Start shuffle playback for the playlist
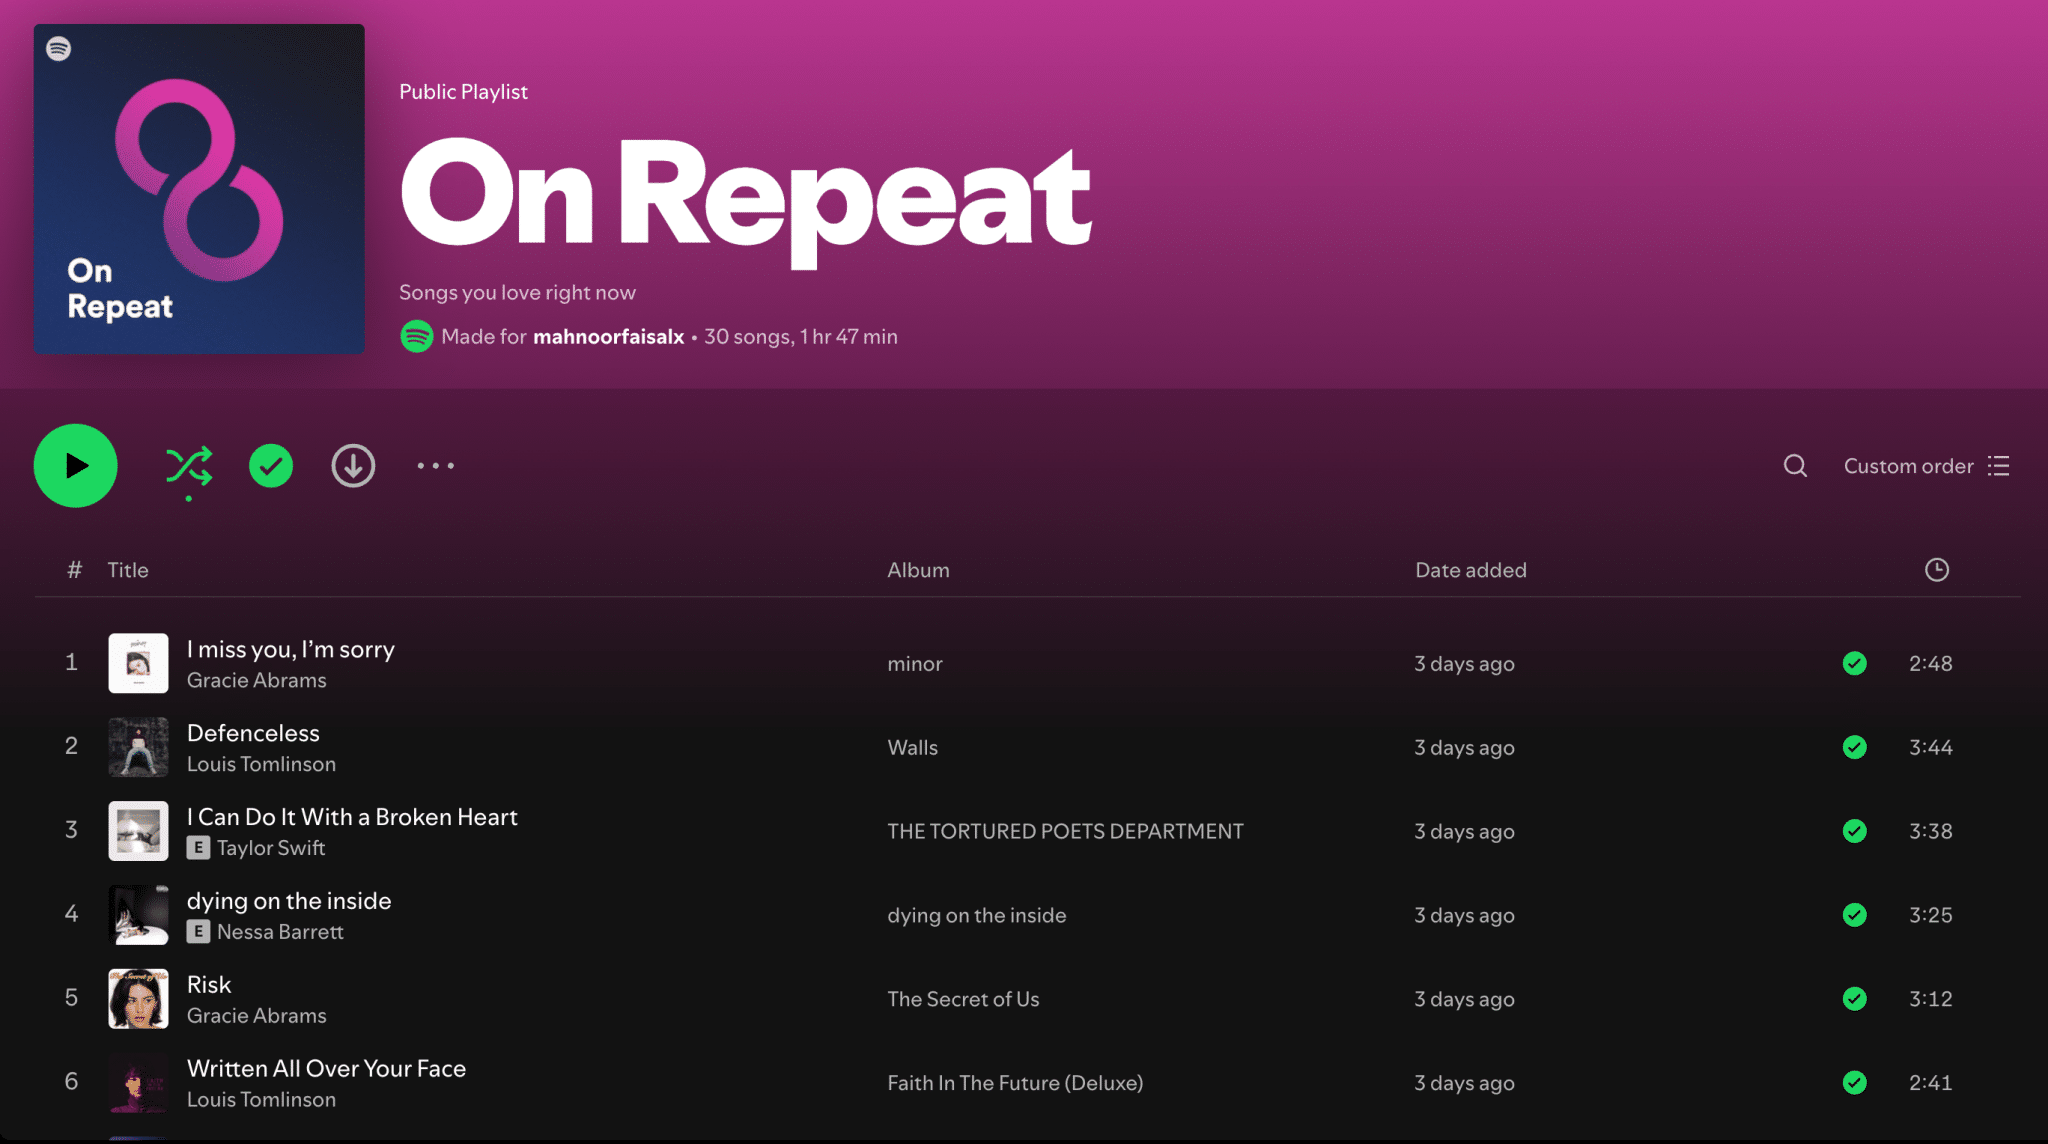Image resolution: width=2048 pixels, height=1144 pixels. [190, 465]
